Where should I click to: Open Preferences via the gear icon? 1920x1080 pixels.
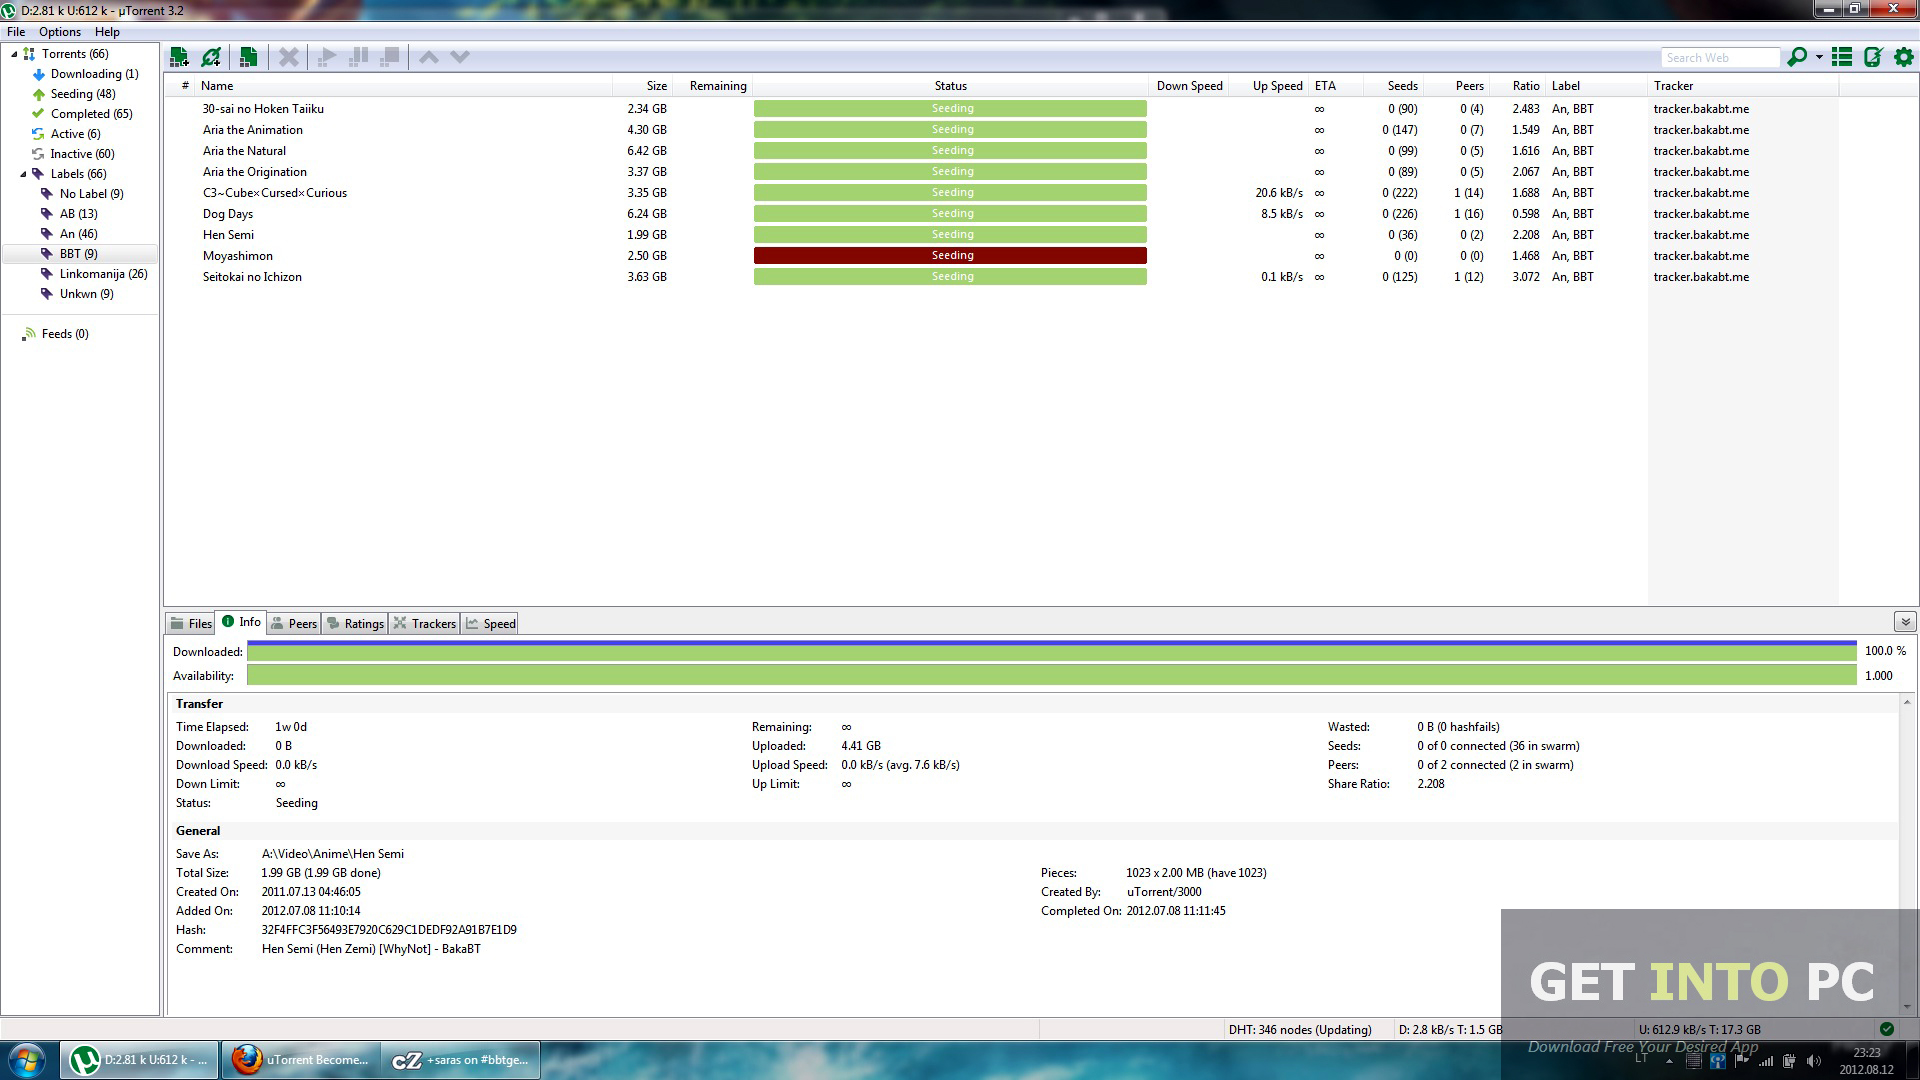(1904, 57)
